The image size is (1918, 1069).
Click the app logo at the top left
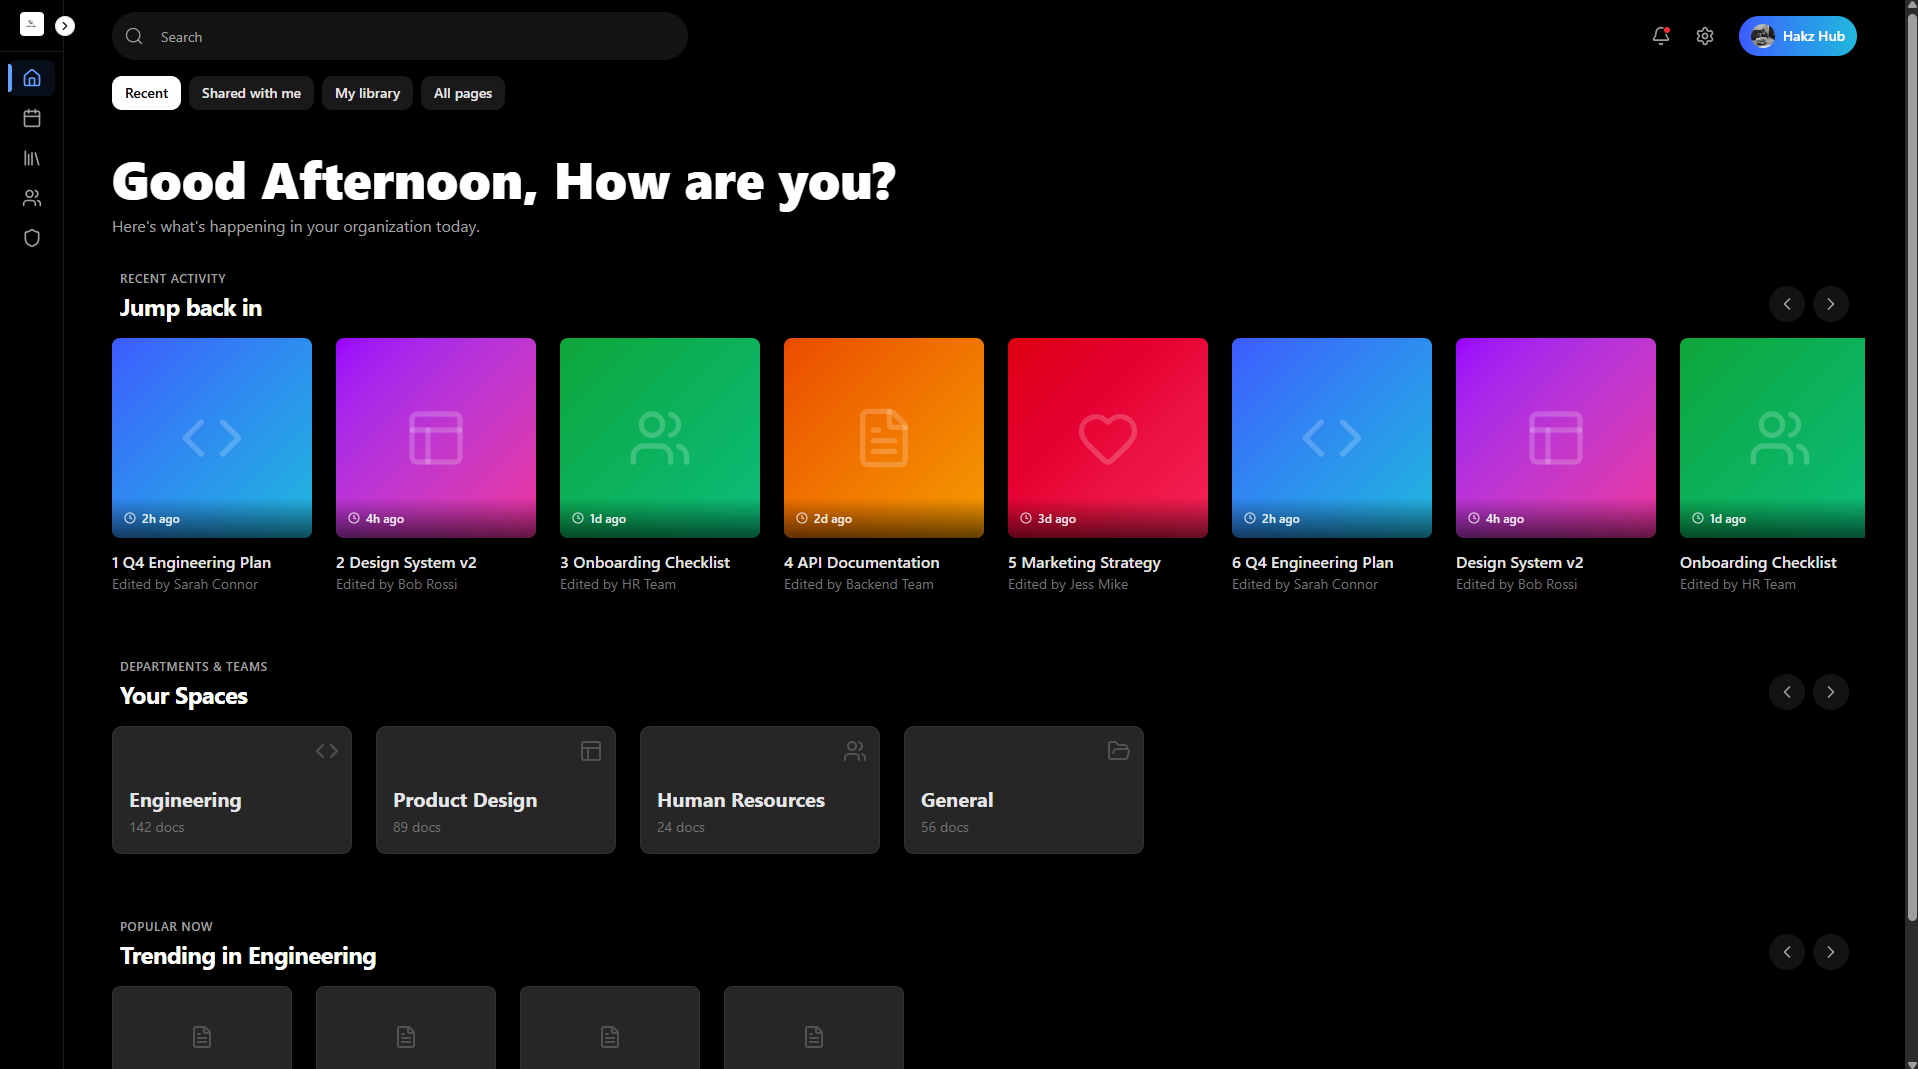pyautogui.click(x=31, y=24)
